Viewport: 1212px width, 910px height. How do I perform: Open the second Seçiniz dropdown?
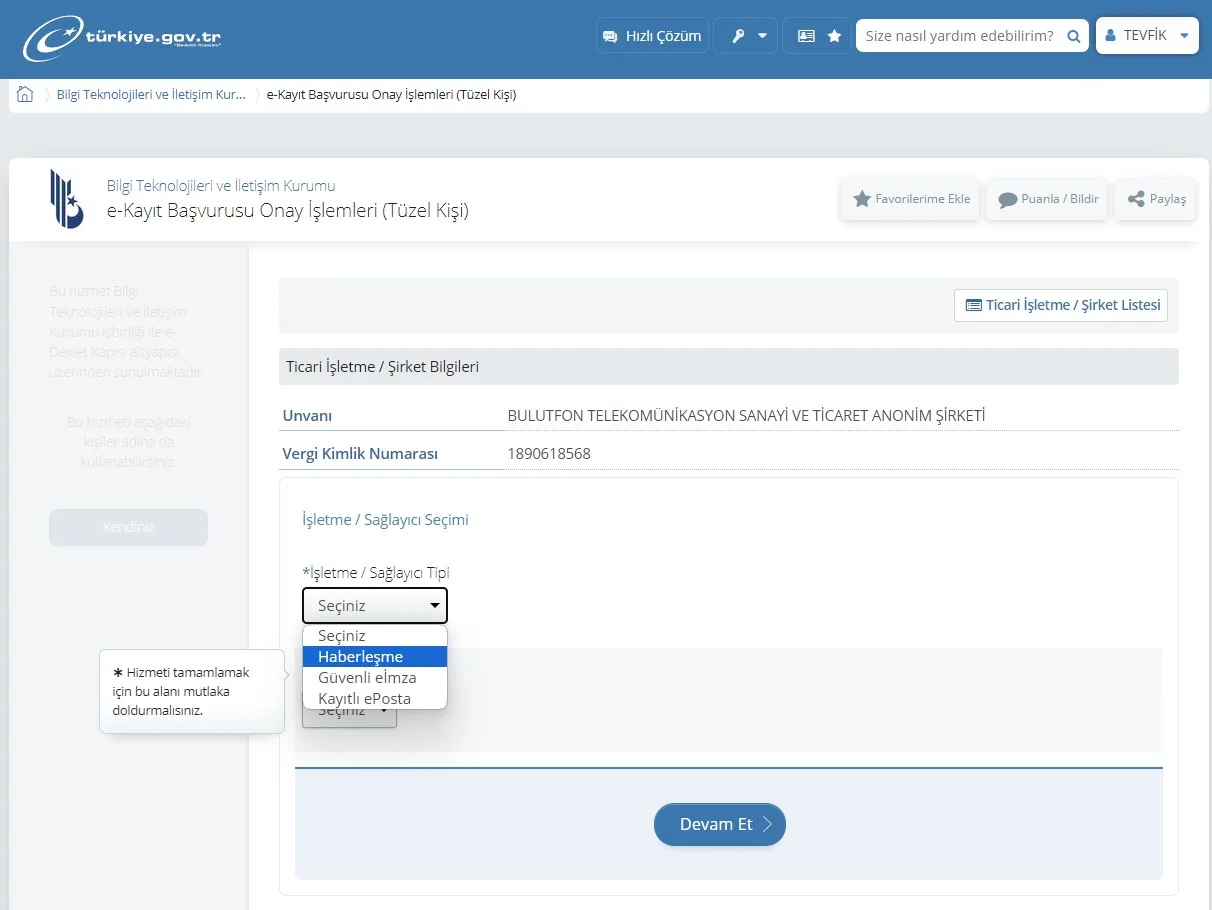(350, 713)
